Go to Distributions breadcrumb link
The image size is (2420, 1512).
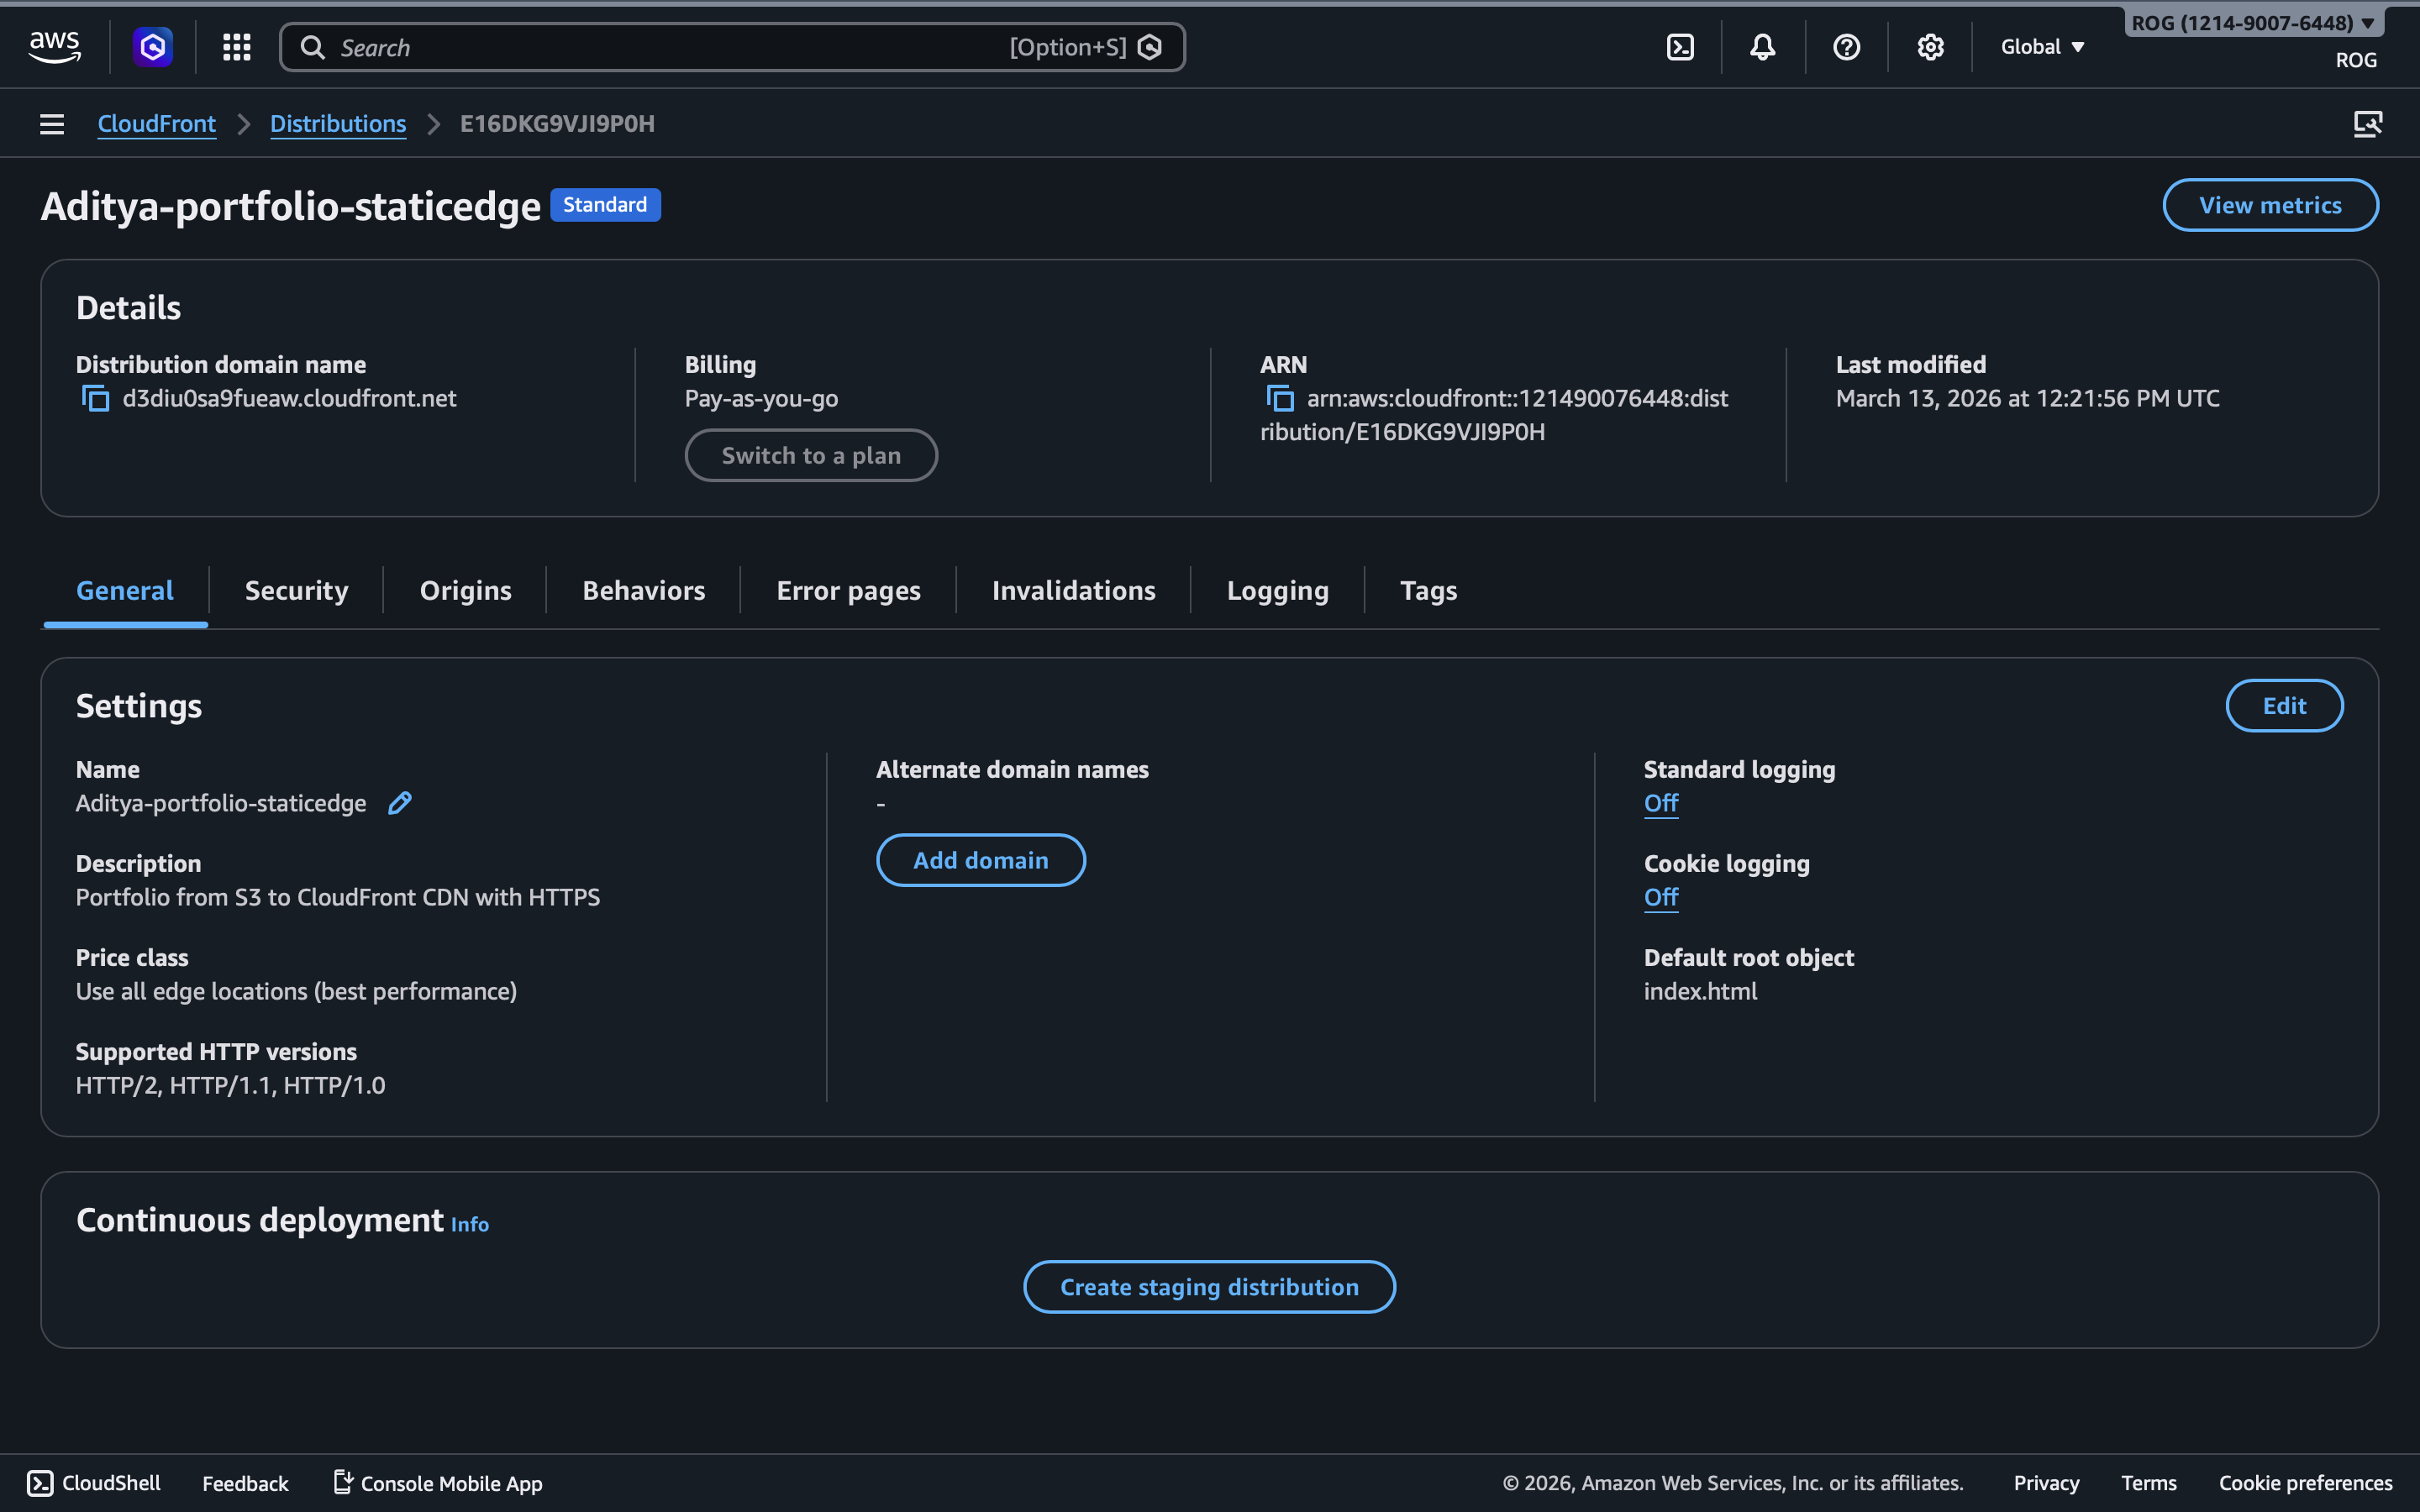(x=338, y=124)
